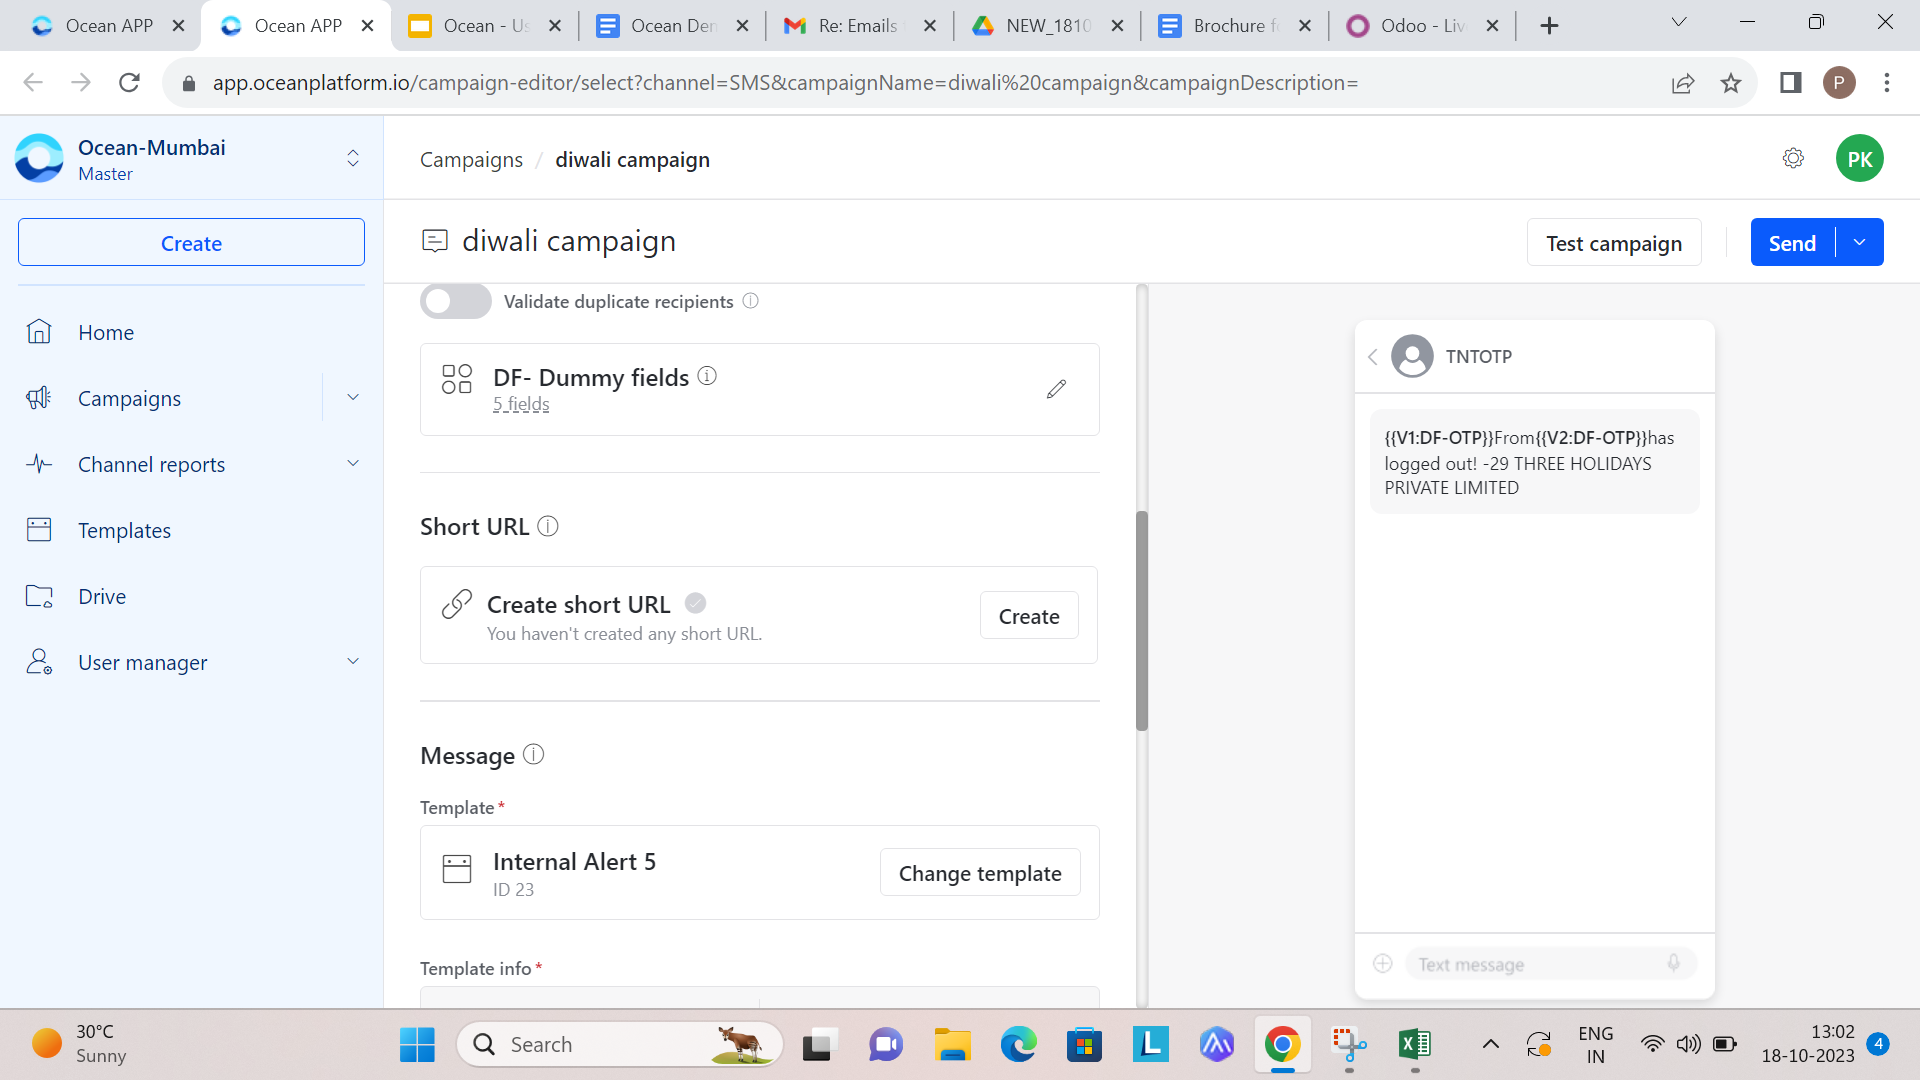
Task: Expand the User manager chevron
Action: pos(353,661)
